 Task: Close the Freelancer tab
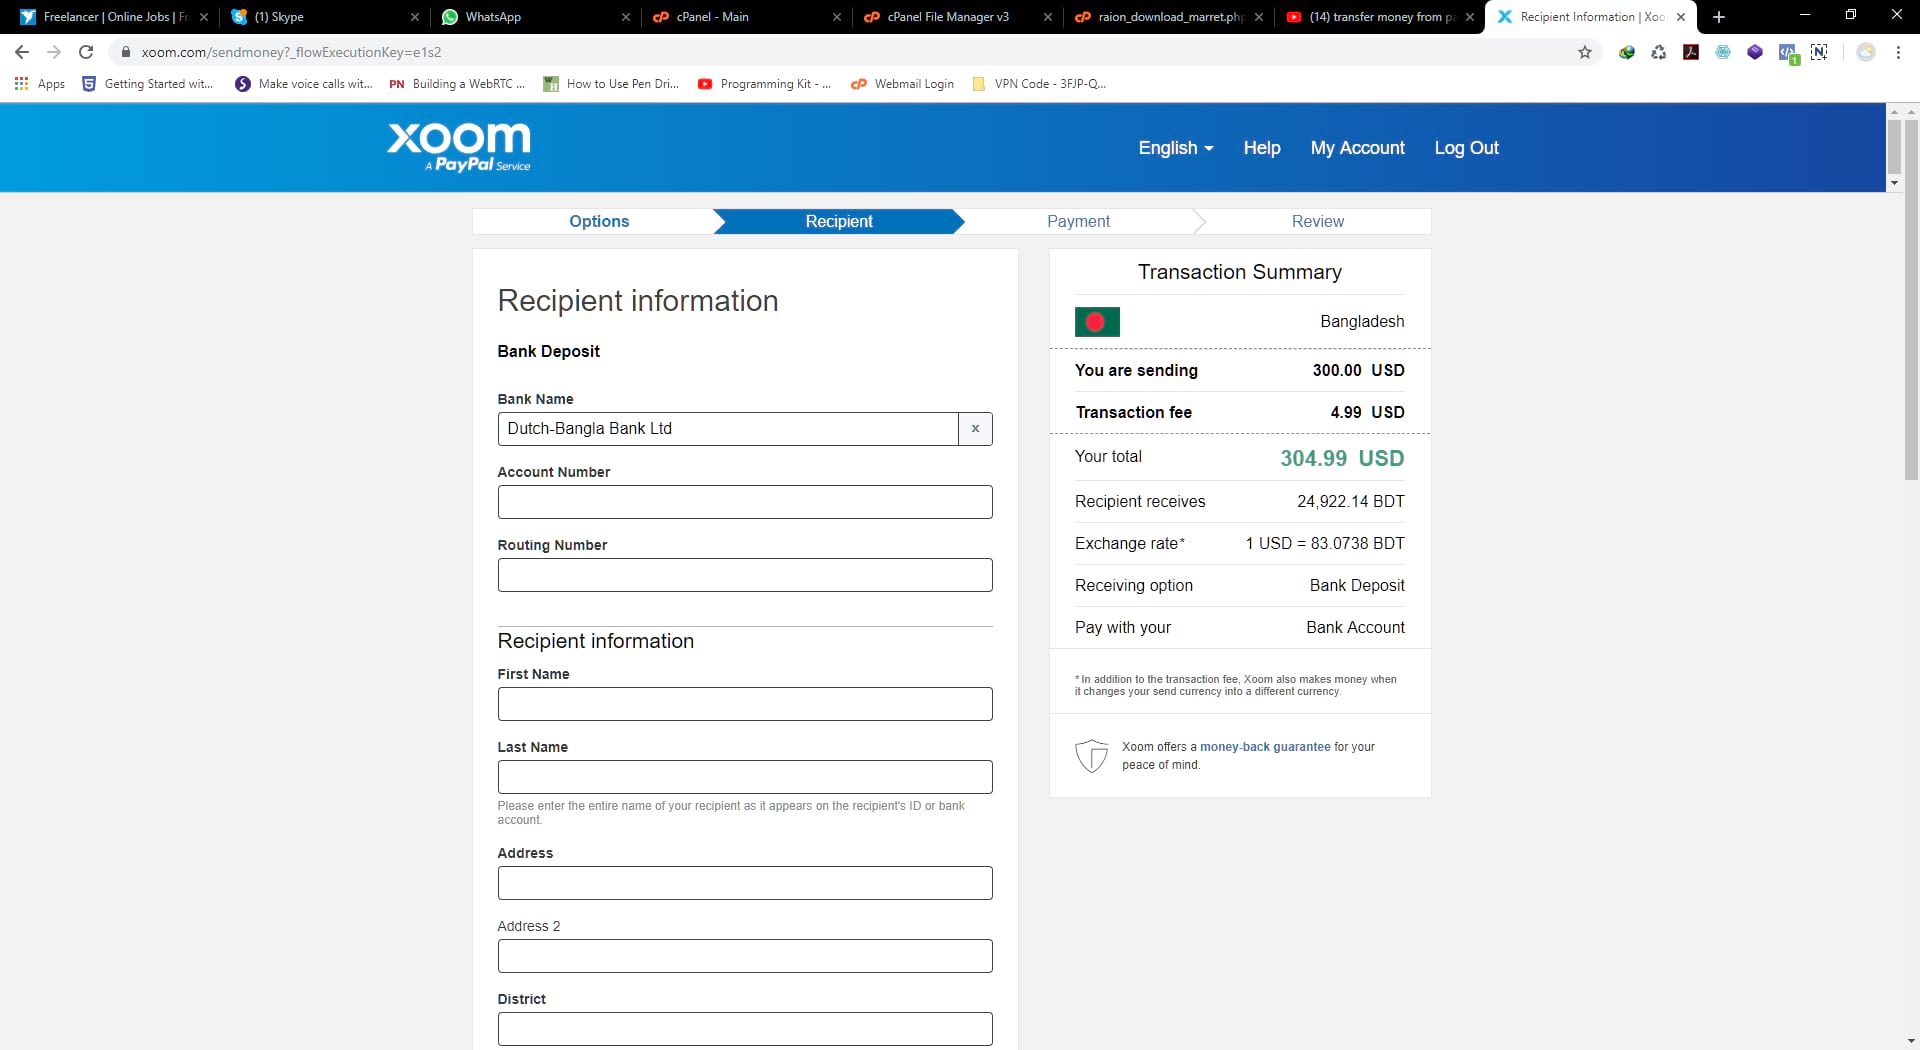point(204,17)
